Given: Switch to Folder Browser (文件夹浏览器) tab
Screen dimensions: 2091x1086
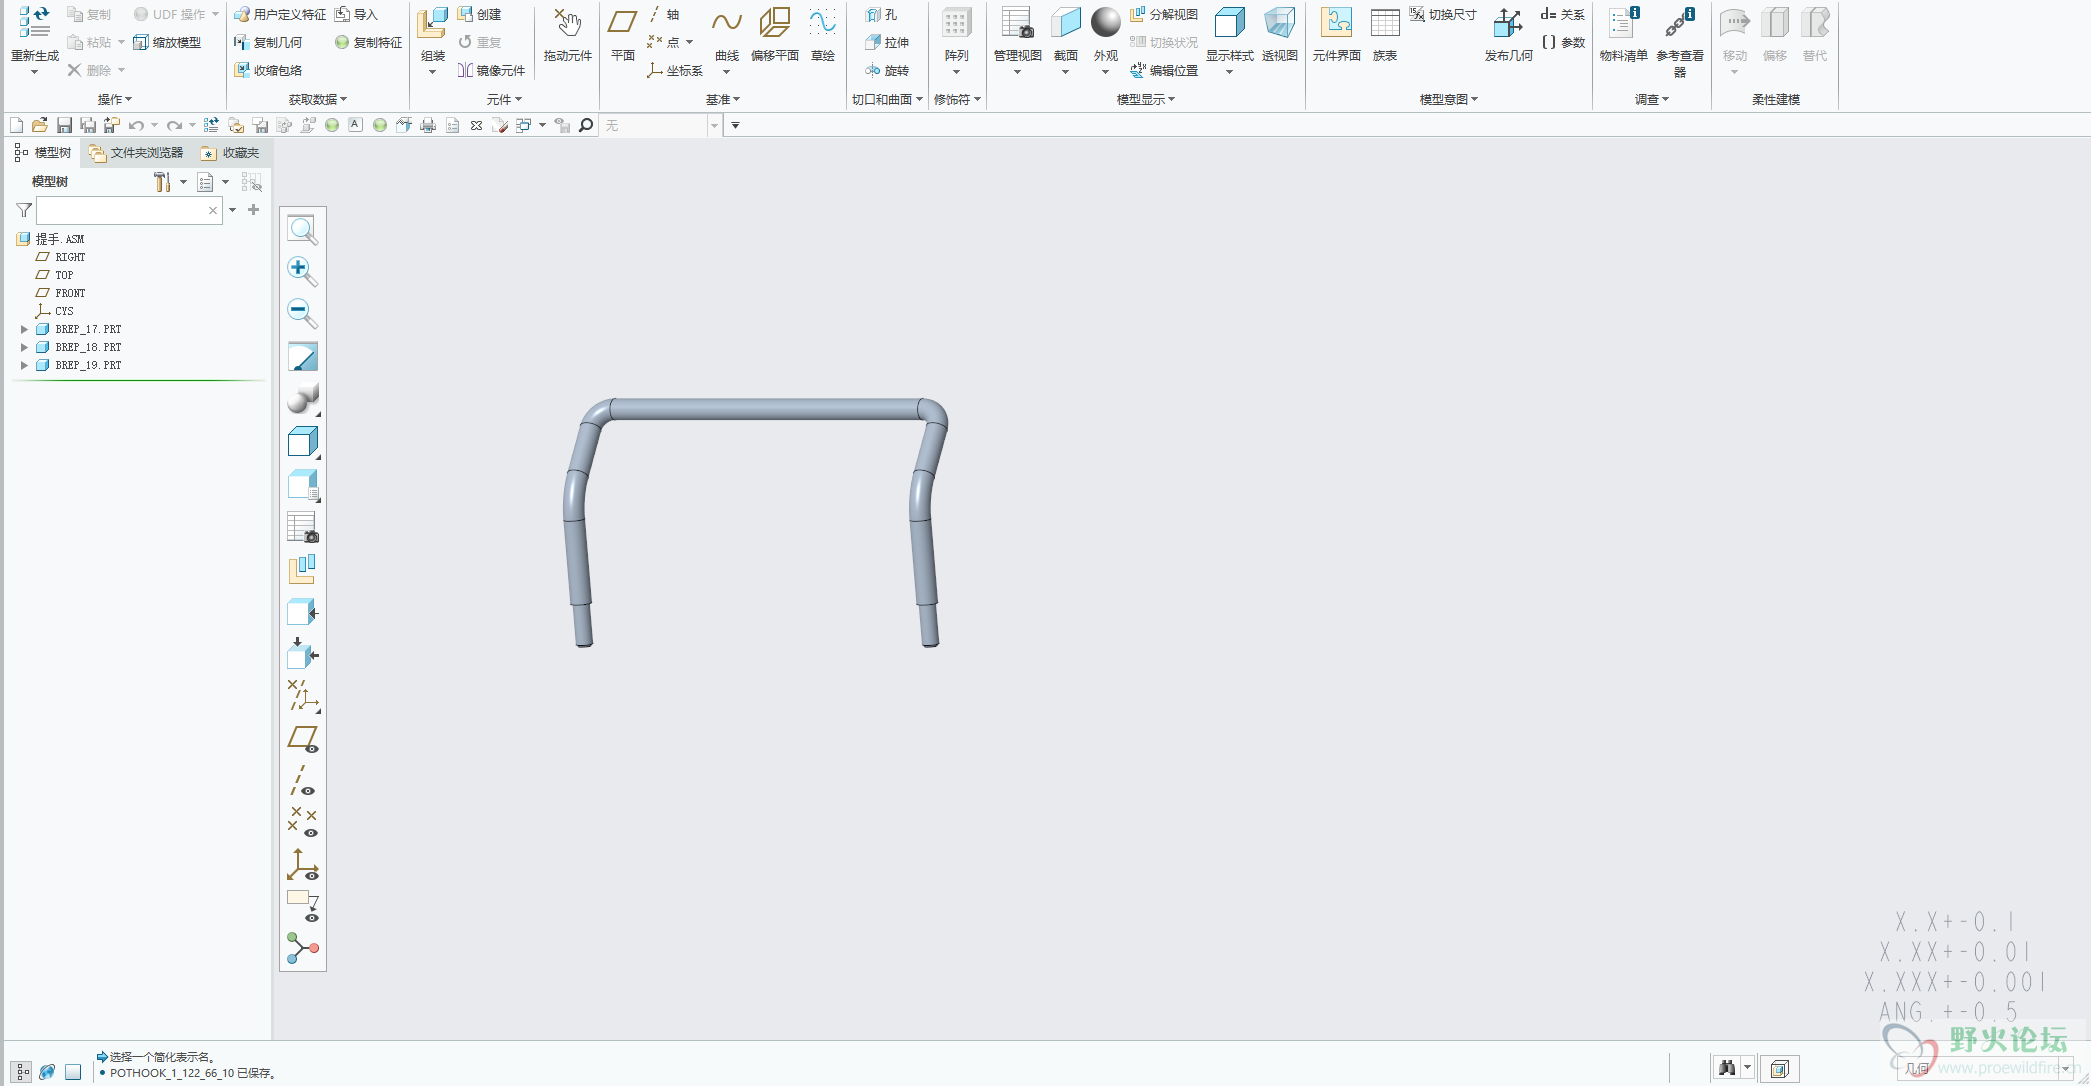Looking at the screenshot, I should click(x=136, y=152).
